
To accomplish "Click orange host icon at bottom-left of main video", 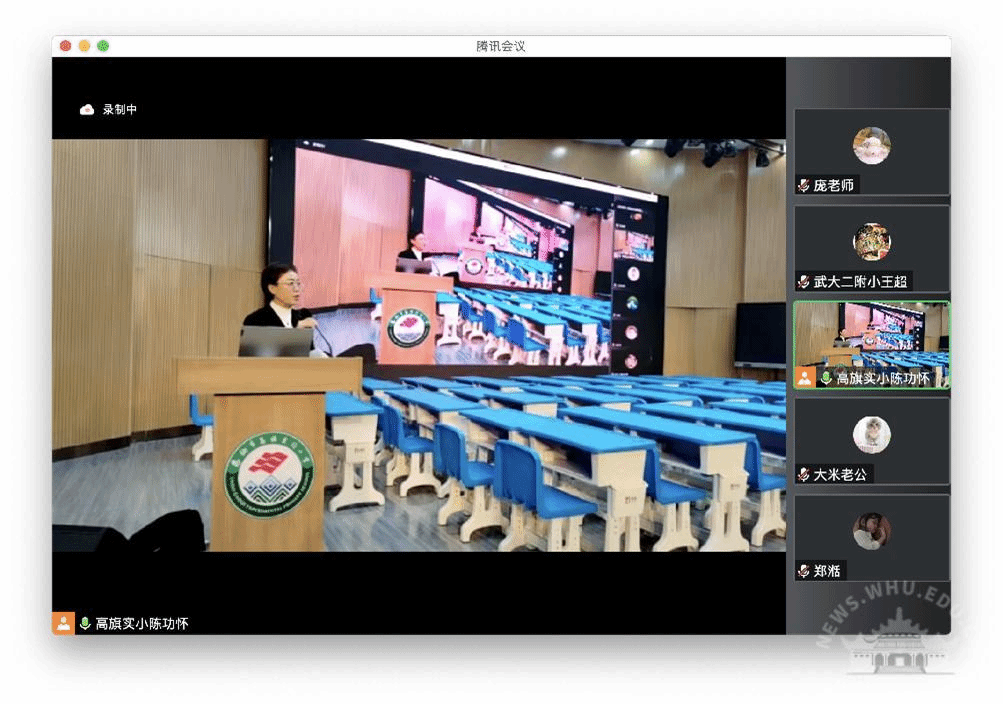I will (63, 623).
